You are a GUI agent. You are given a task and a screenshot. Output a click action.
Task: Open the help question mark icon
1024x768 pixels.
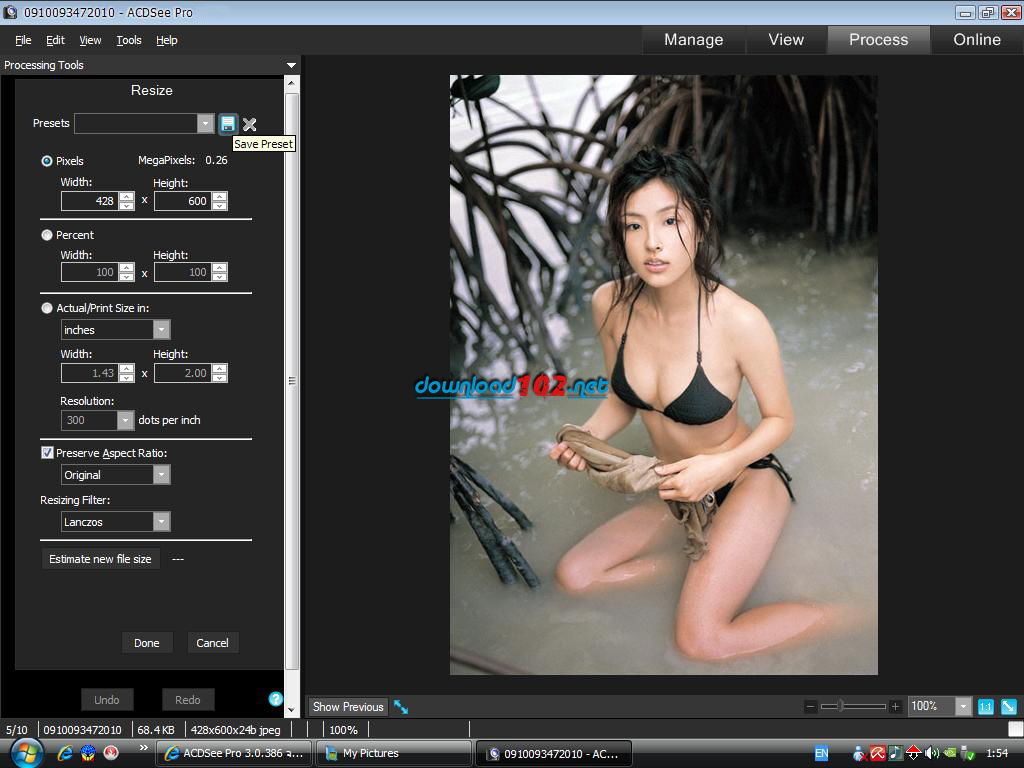276,699
